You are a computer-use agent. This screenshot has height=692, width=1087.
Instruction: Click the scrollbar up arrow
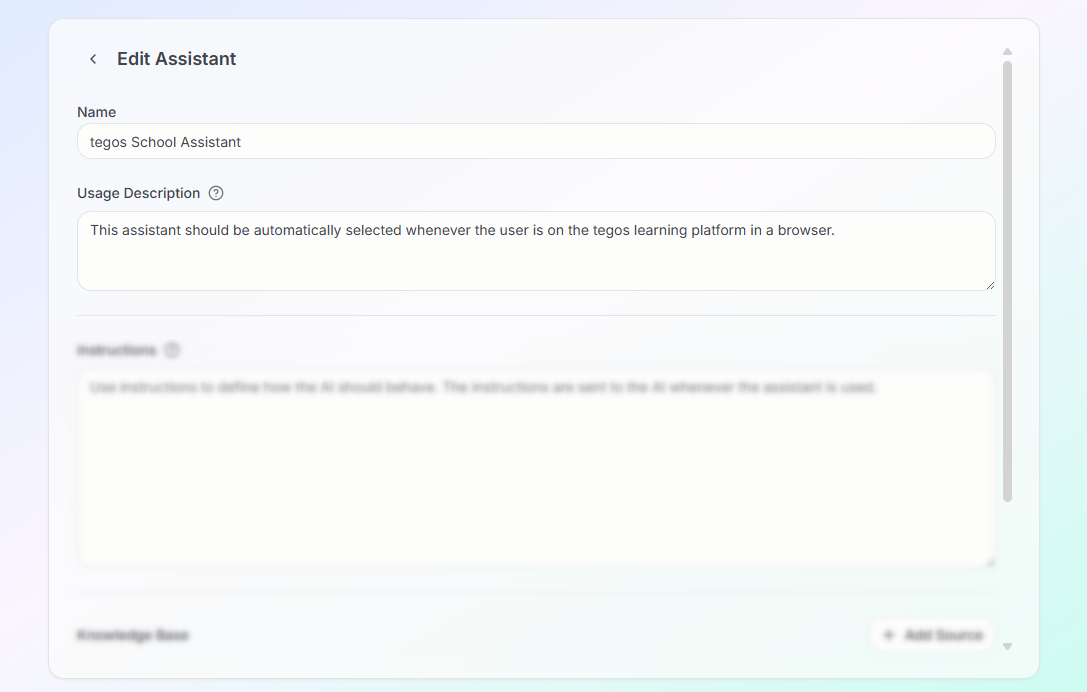(x=1007, y=51)
